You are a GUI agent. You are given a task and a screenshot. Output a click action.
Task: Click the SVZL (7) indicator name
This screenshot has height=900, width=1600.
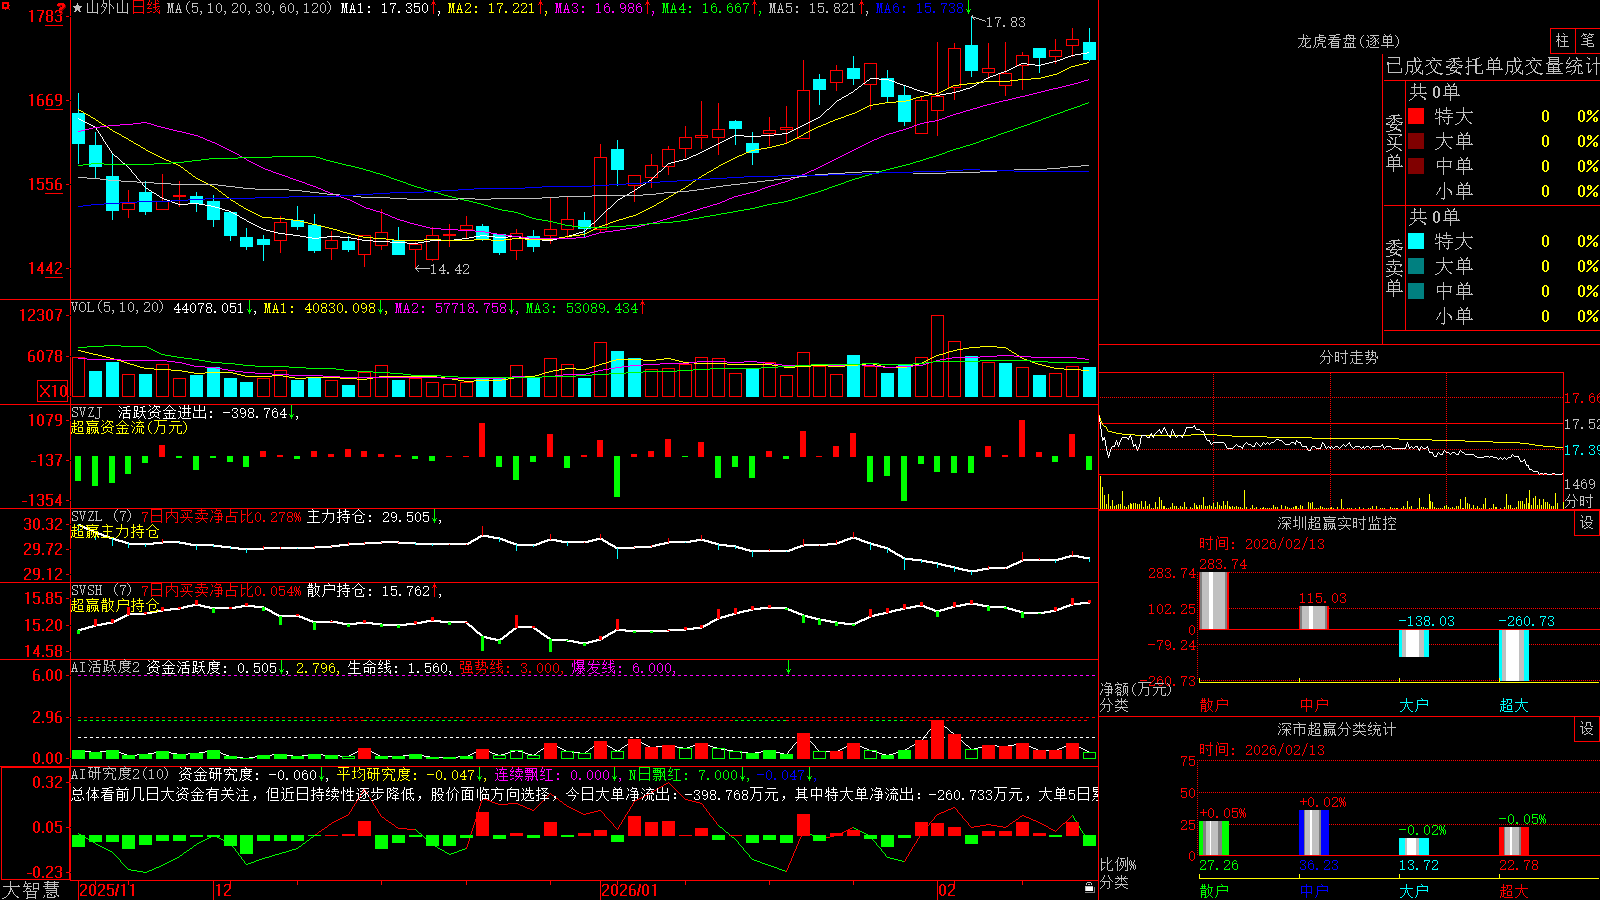pos(102,517)
